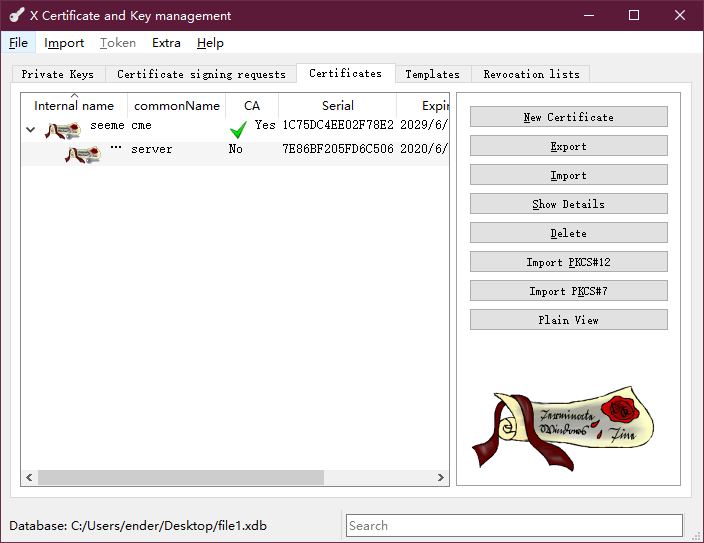This screenshot has width=704, height=543.
Task: Click serial 7E86BF205FD6C506
Action: pos(338,149)
